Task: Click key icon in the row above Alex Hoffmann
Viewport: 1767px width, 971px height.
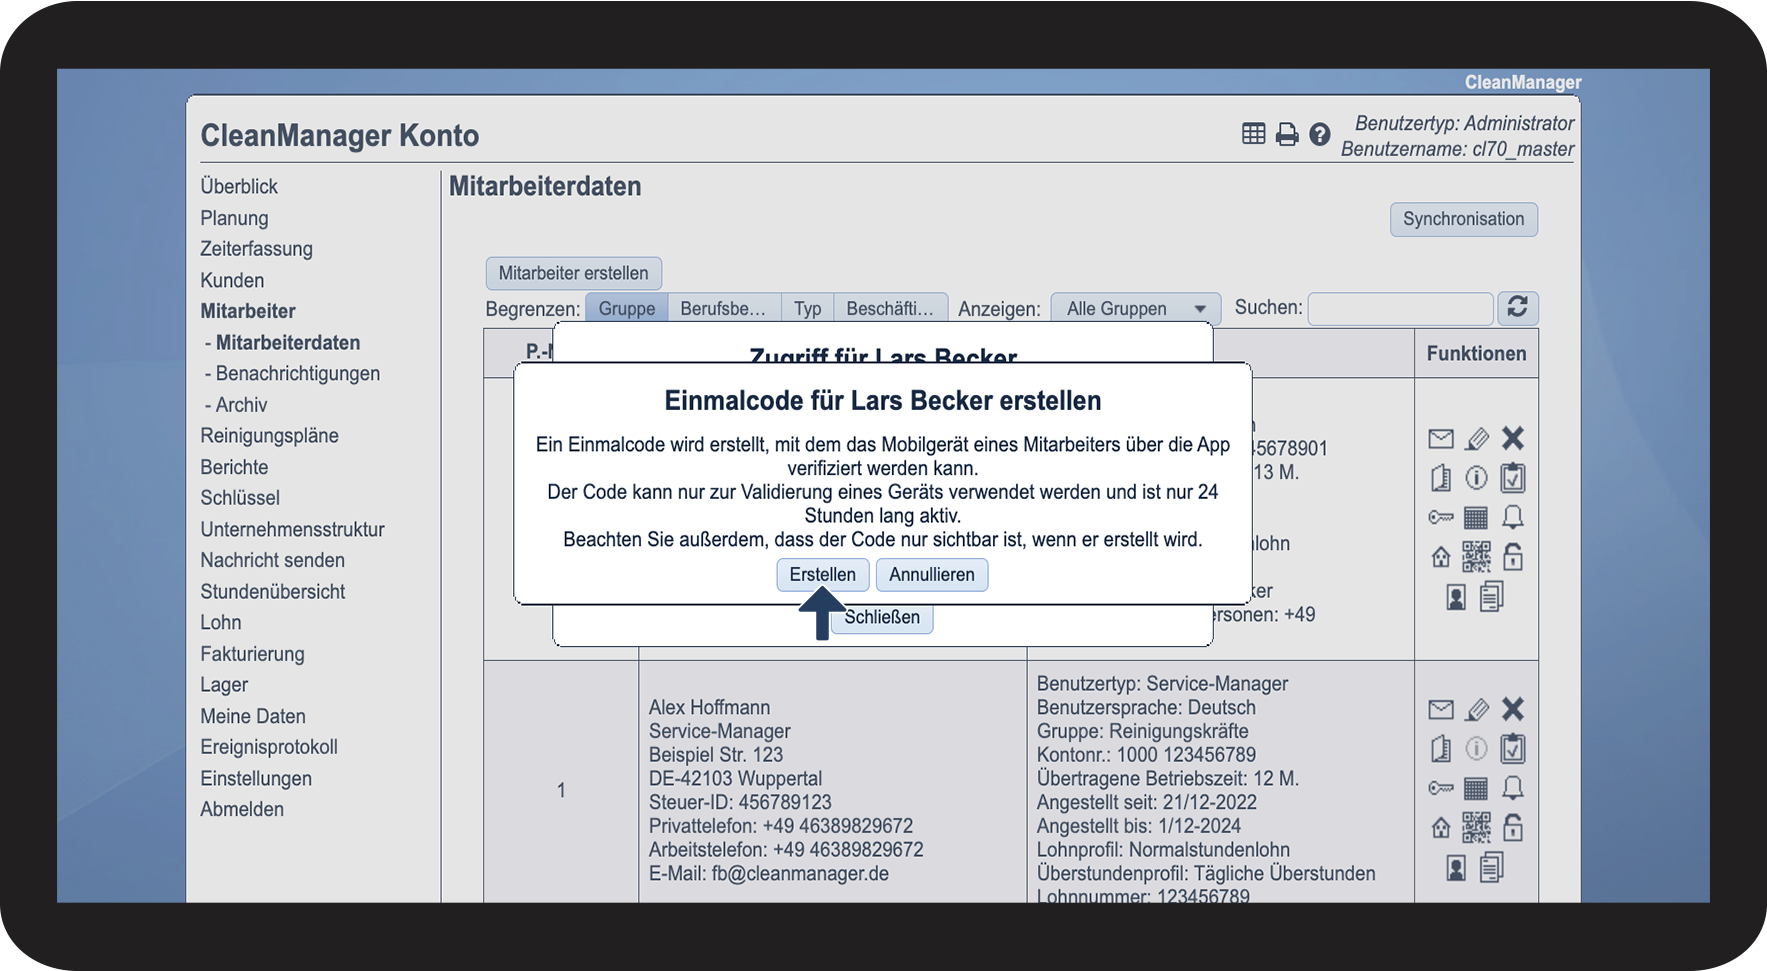Action: pos(1441,517)
